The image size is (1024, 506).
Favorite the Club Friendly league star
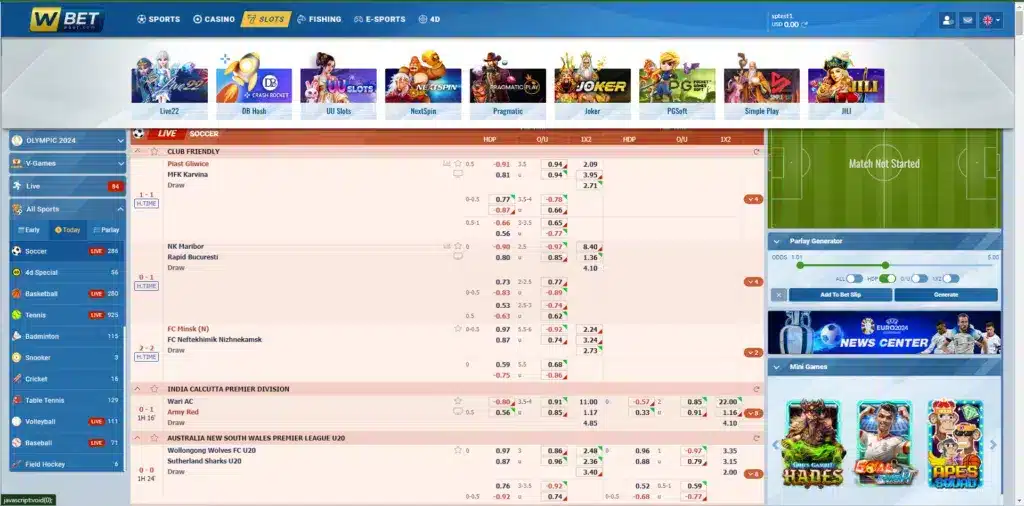pyautogui.click(x=154, y=151)
